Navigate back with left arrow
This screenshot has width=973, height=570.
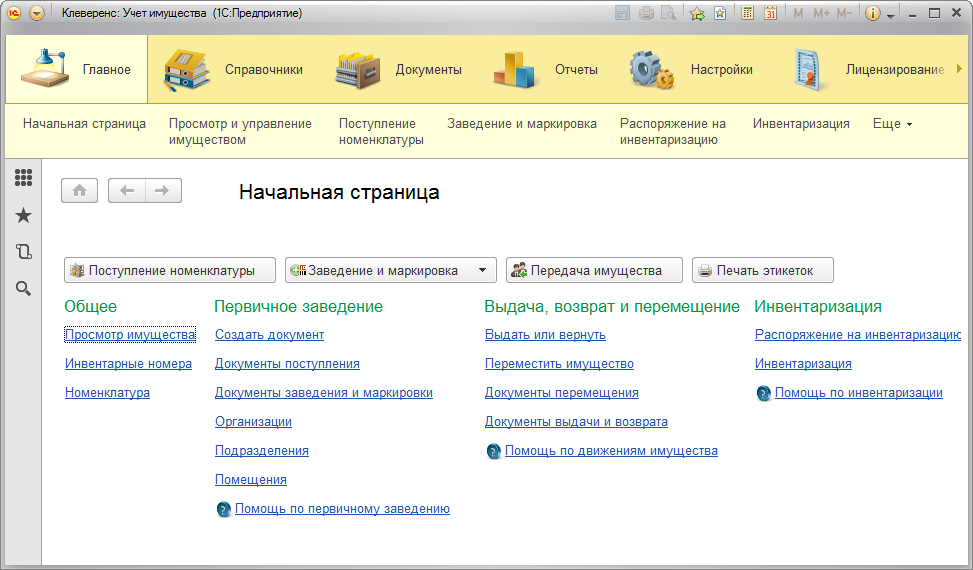[x=127, y=190]
